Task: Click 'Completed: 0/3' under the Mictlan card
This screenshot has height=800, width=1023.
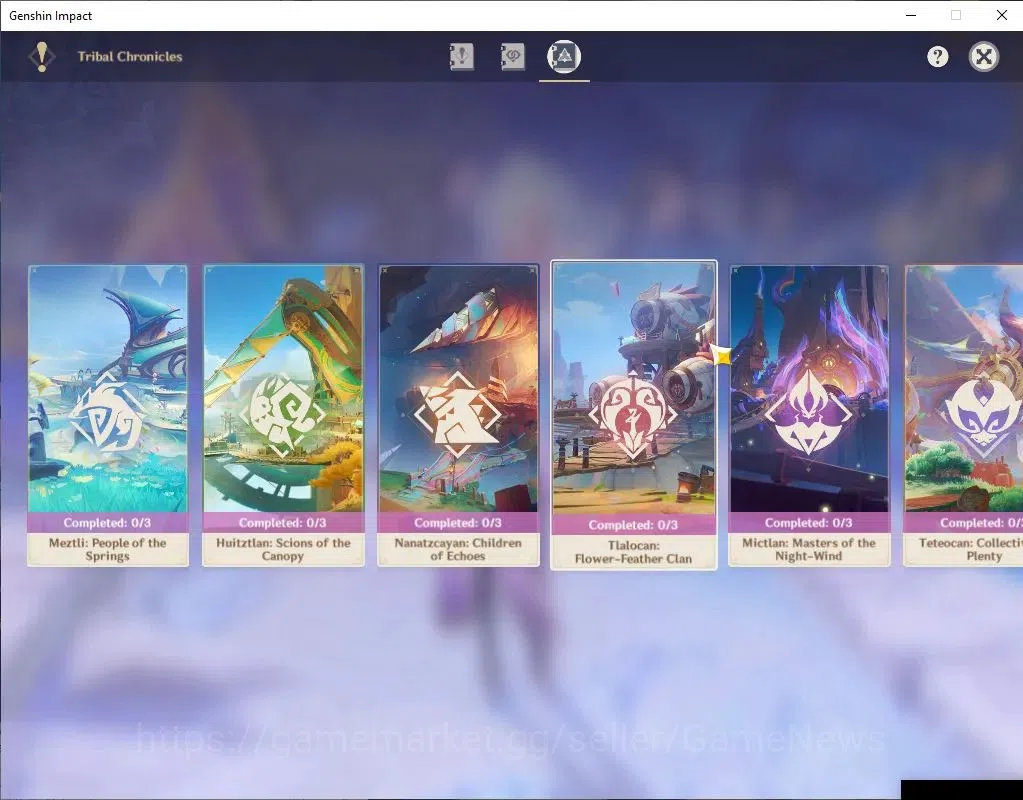Action: click(x=808, y=523)
